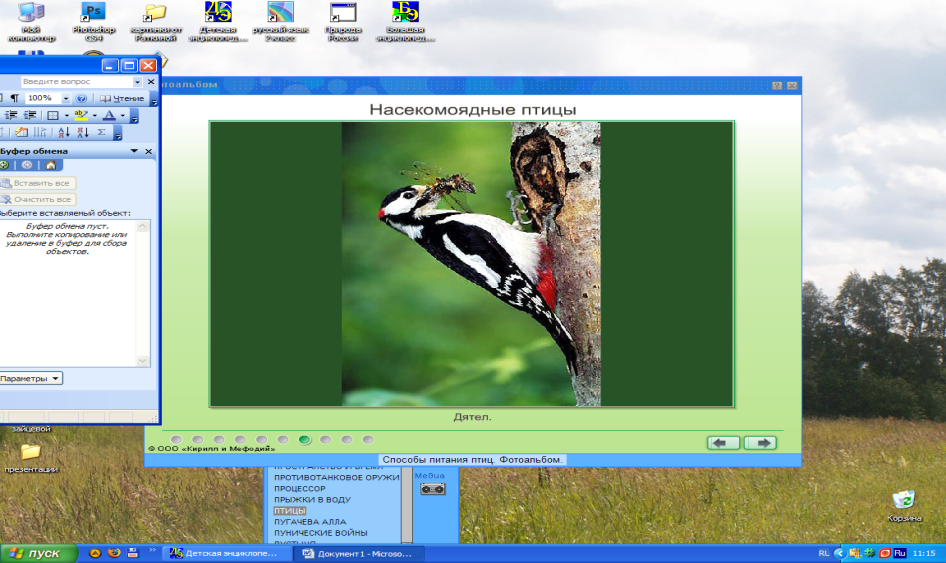The height and width of the screenshot is (563, 946).
Task: Select the eighth photo album slide dot
Action: pos(325,439)
